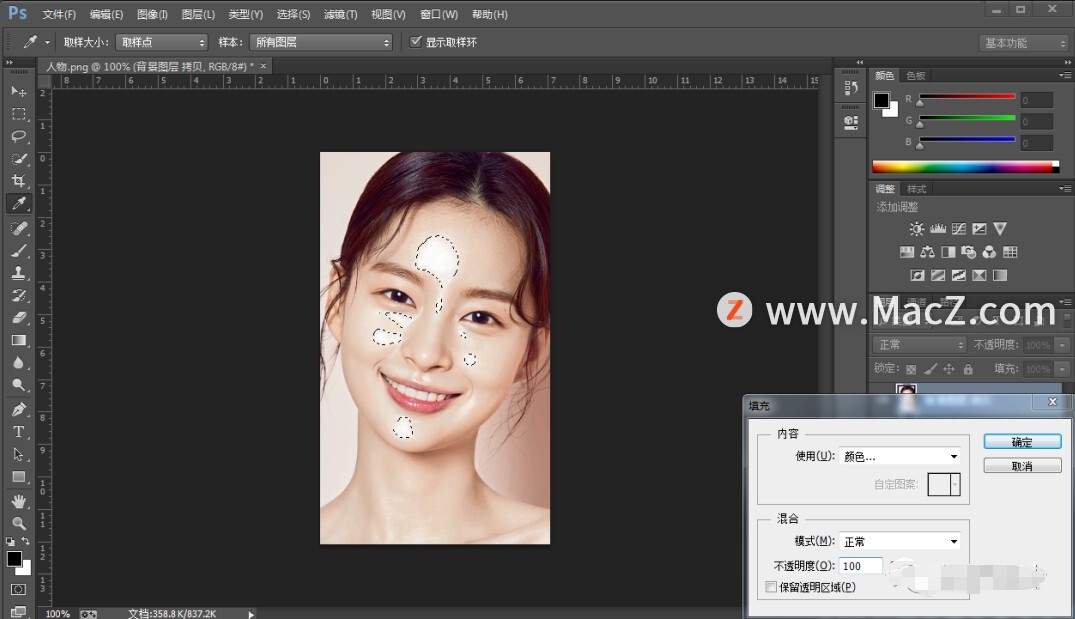Open the Color panel flyout menu
Image resolution: width=1075 pixels, height=619 pixels.
[1064, 75]
